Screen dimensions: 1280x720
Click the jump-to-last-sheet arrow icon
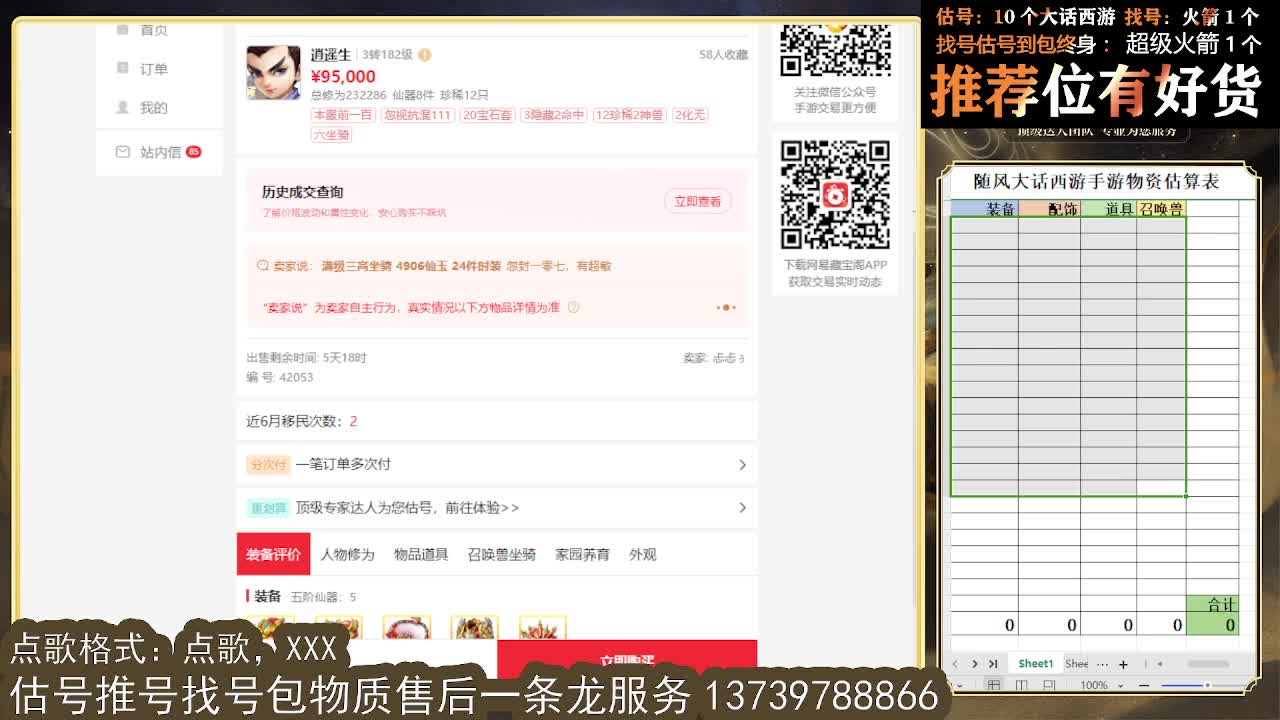[992, 663]
